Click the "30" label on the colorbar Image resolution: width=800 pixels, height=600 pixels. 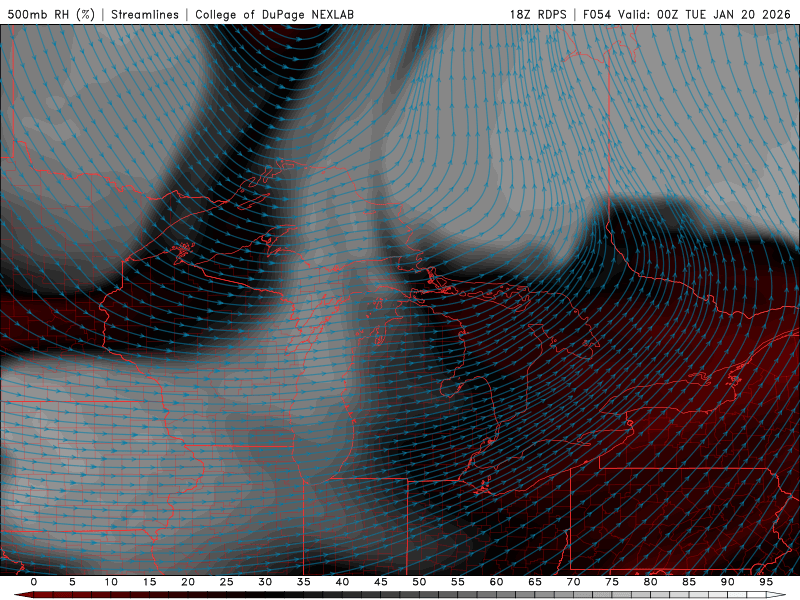click(265, 582)
